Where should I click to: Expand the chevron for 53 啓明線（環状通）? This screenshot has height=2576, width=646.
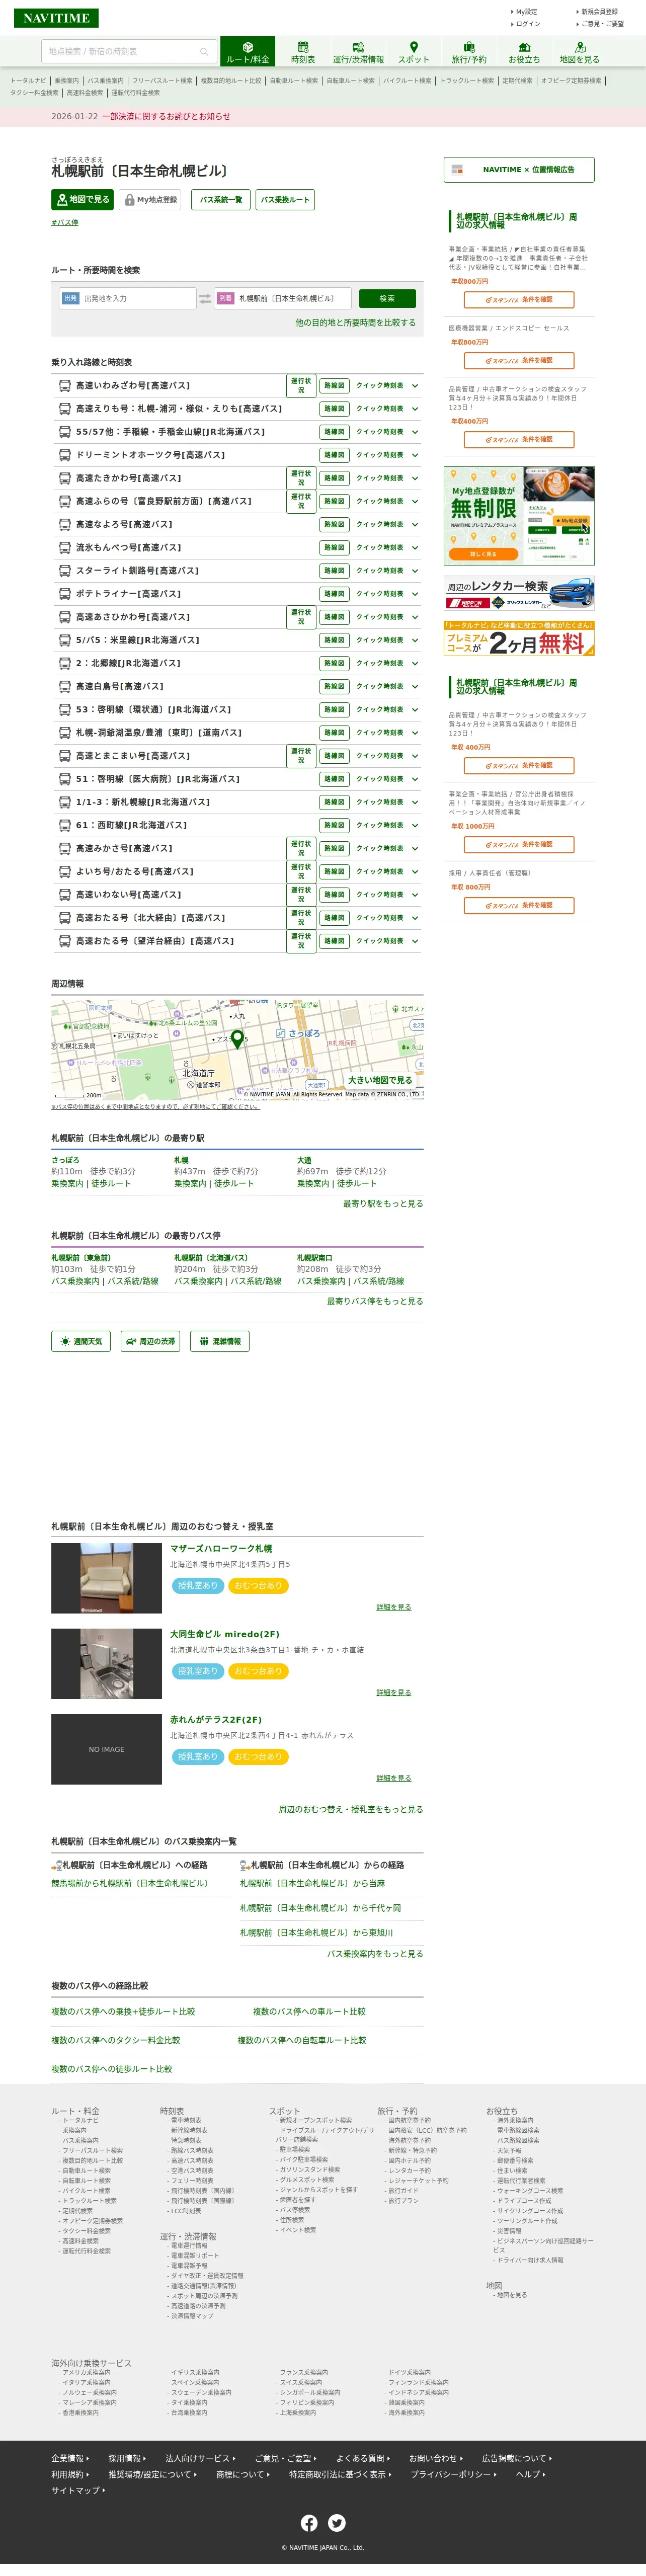tap(415, 709)
